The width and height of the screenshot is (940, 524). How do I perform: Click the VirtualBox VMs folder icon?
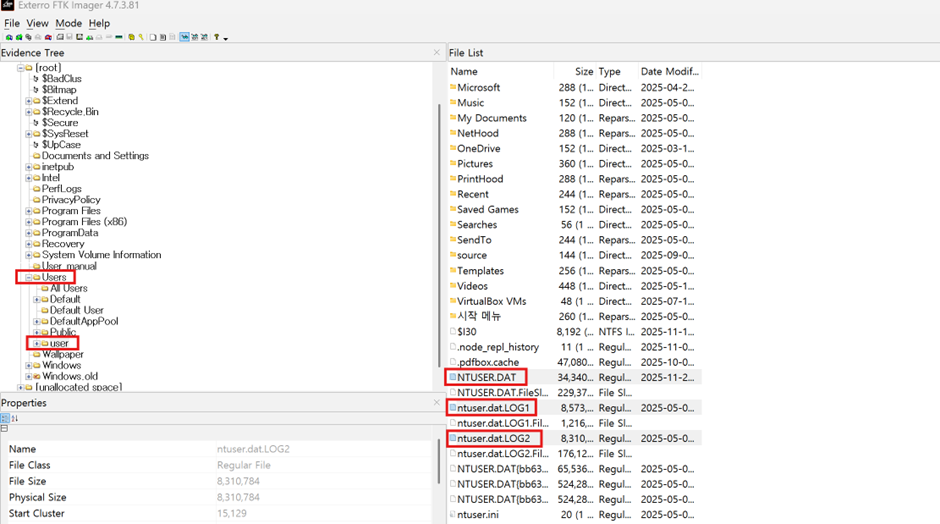pos(453,301)
